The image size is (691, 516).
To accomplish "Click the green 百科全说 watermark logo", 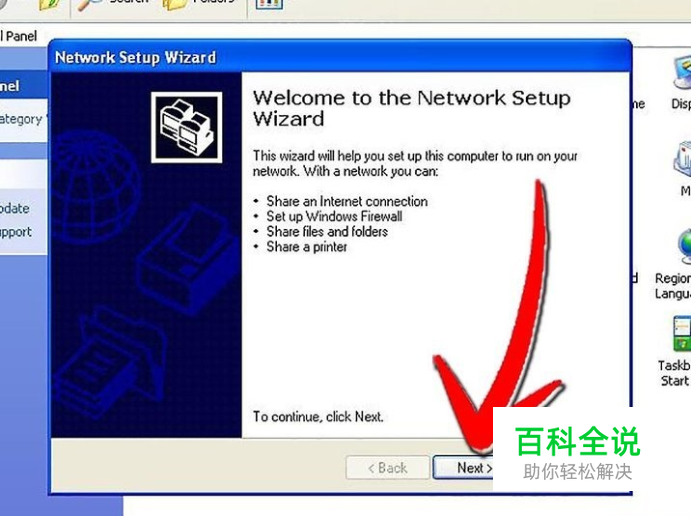I will [577, 441].
